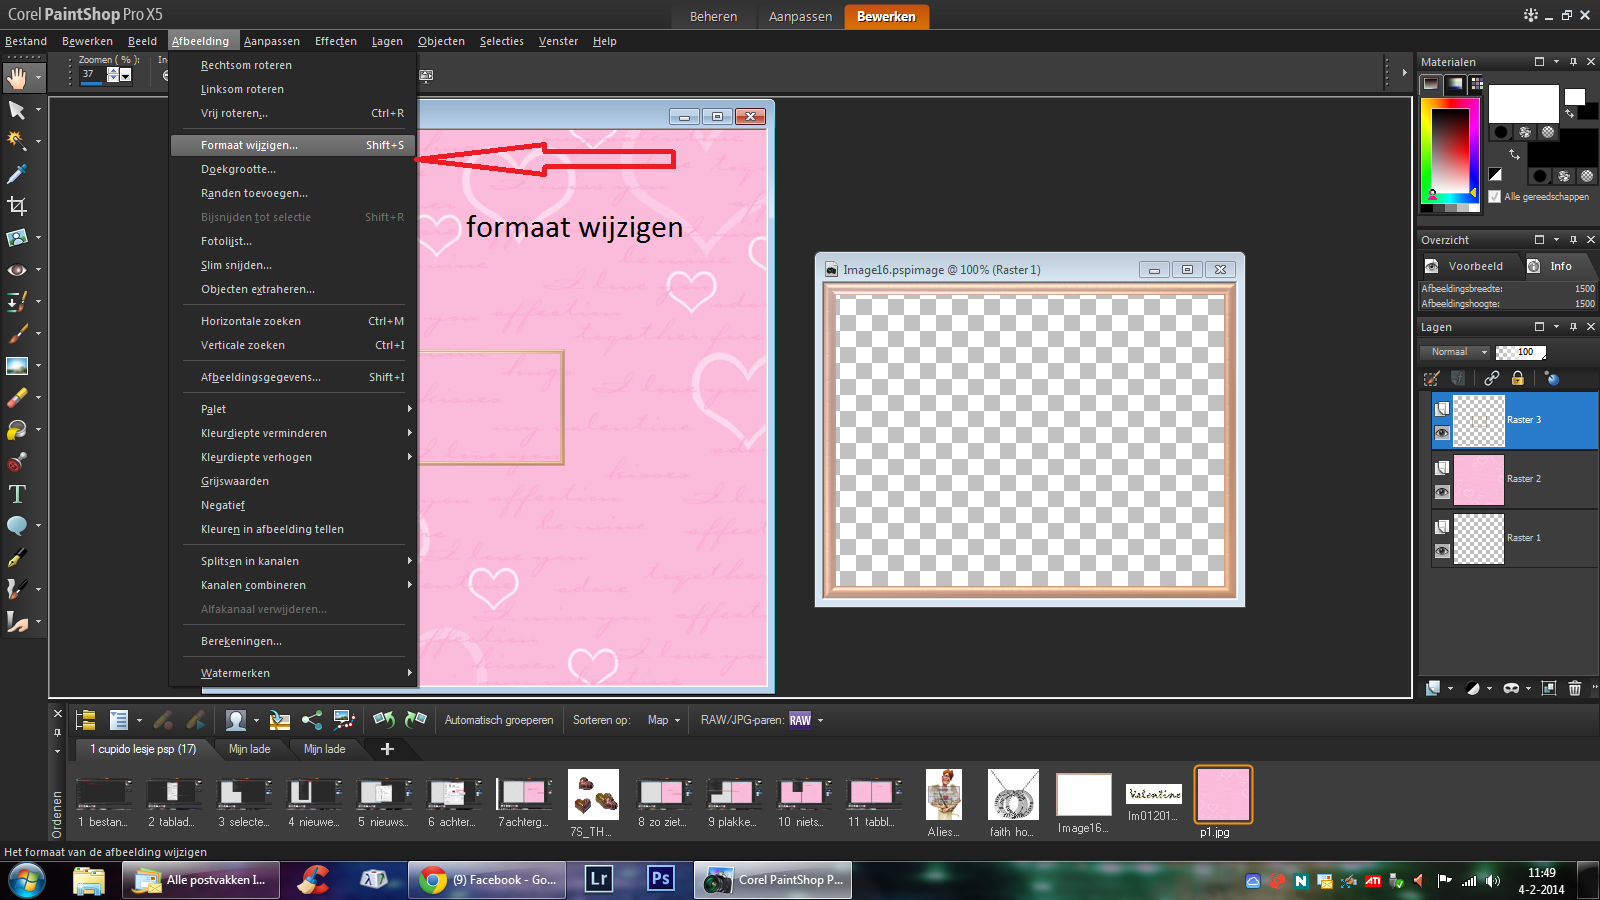Select the Text tool
Viewport: 1600px width, 900px height.
17,494
